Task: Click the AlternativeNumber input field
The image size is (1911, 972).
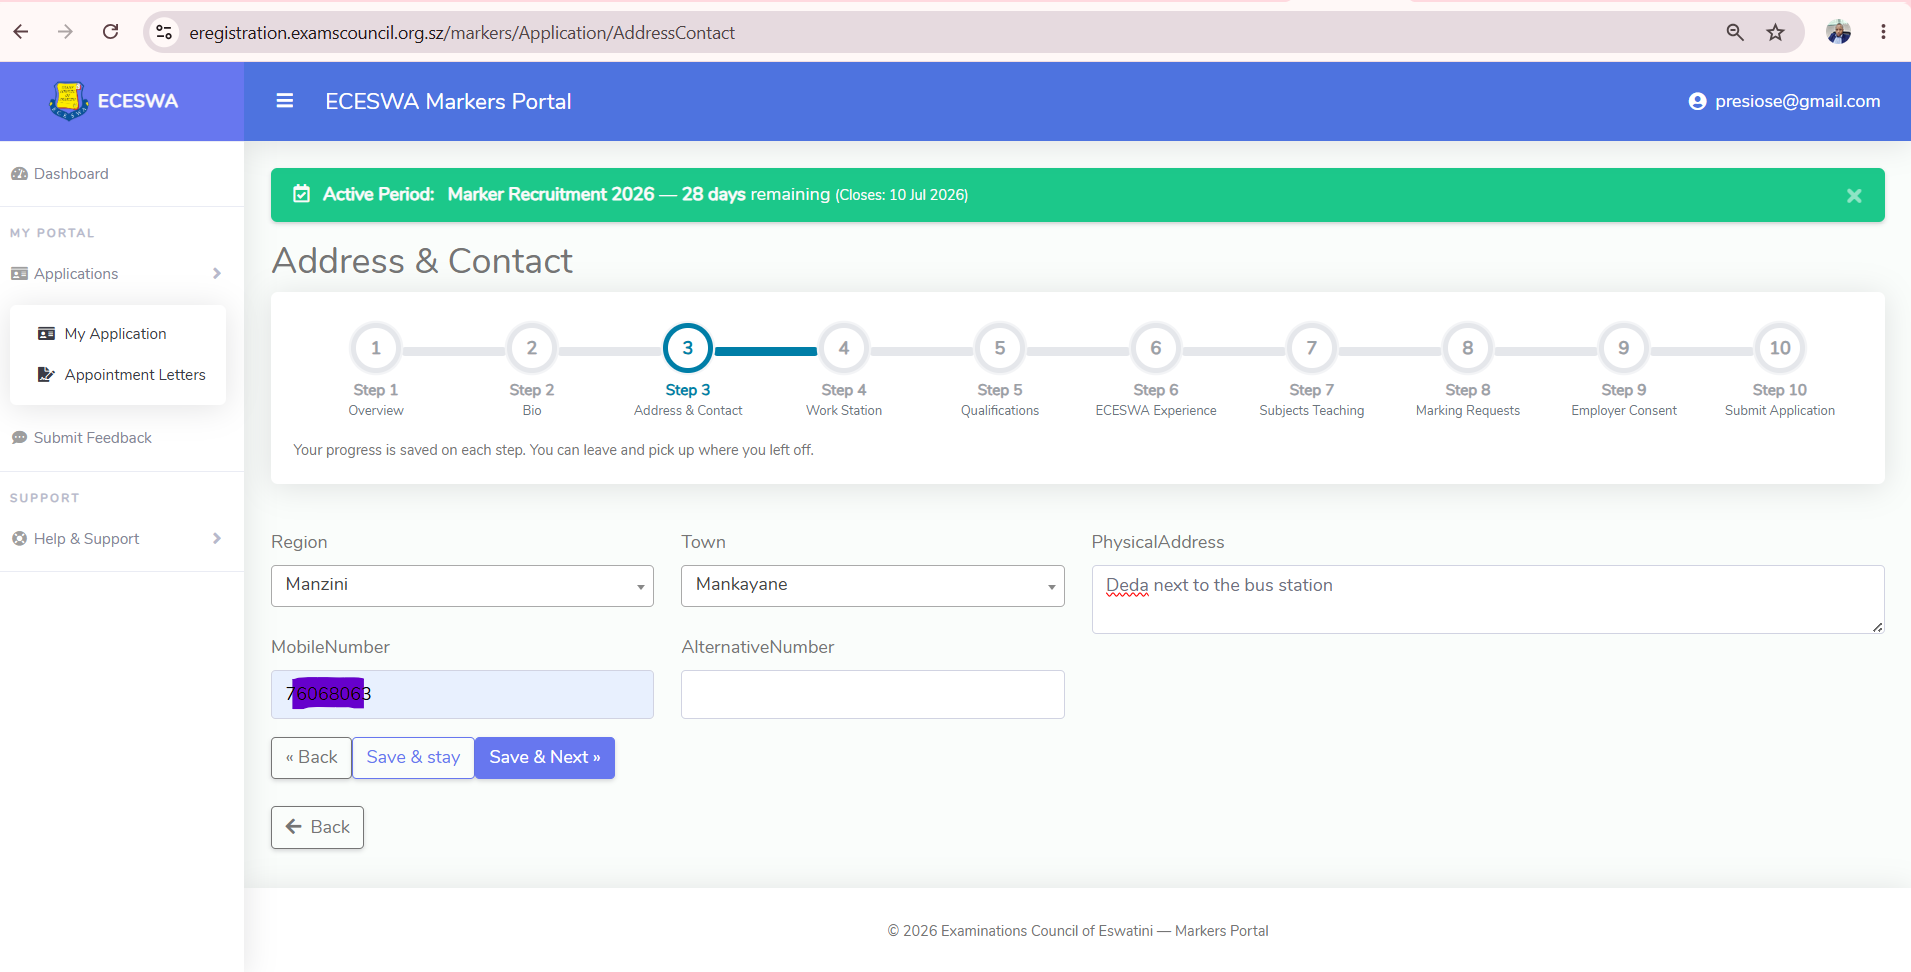Action: coord(872,694)
